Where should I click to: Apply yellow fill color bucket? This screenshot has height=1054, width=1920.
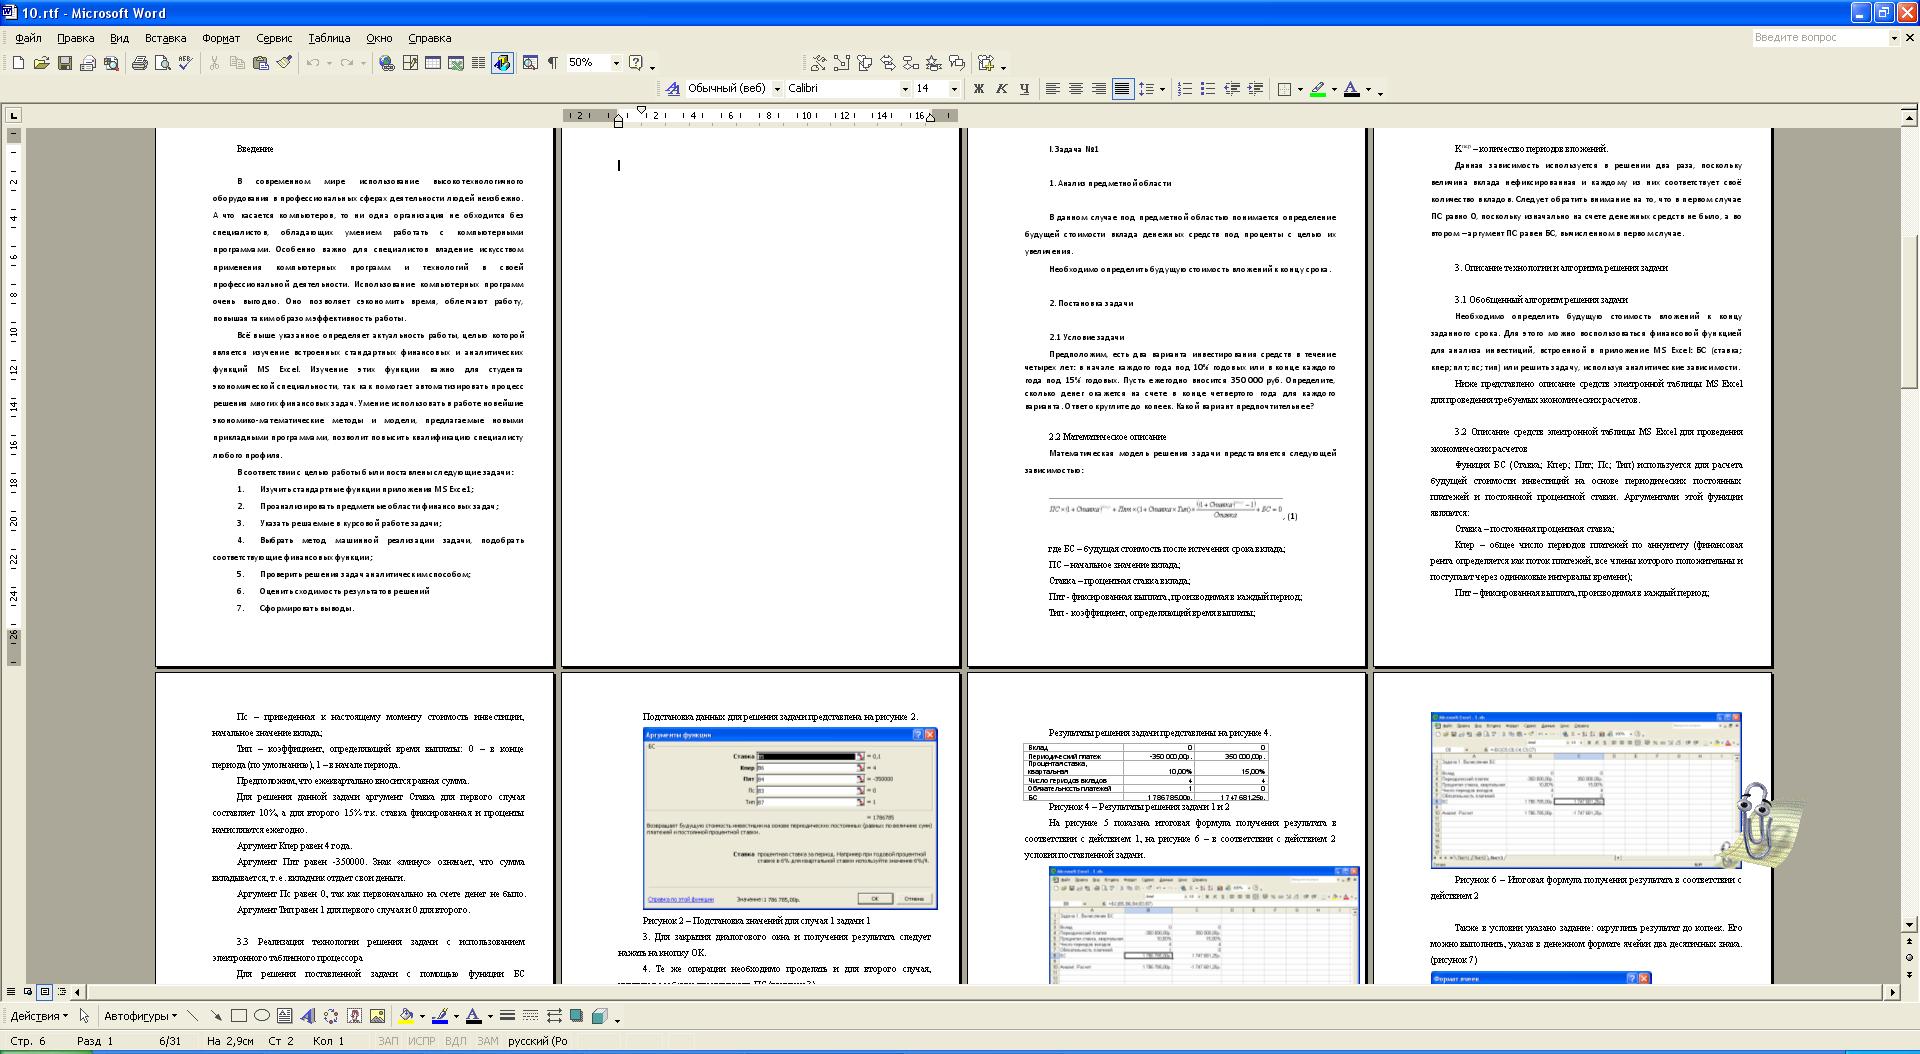click(x=406, y=1016)
